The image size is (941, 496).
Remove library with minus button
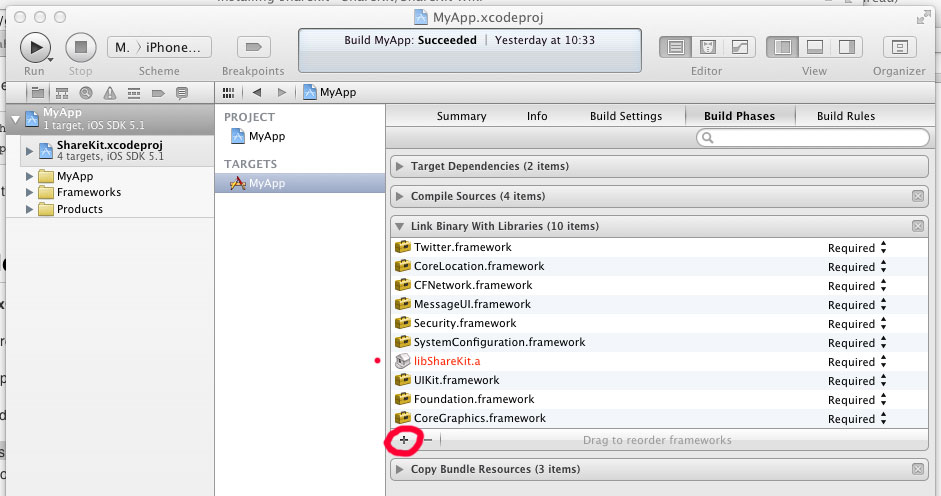pos(428,440)
